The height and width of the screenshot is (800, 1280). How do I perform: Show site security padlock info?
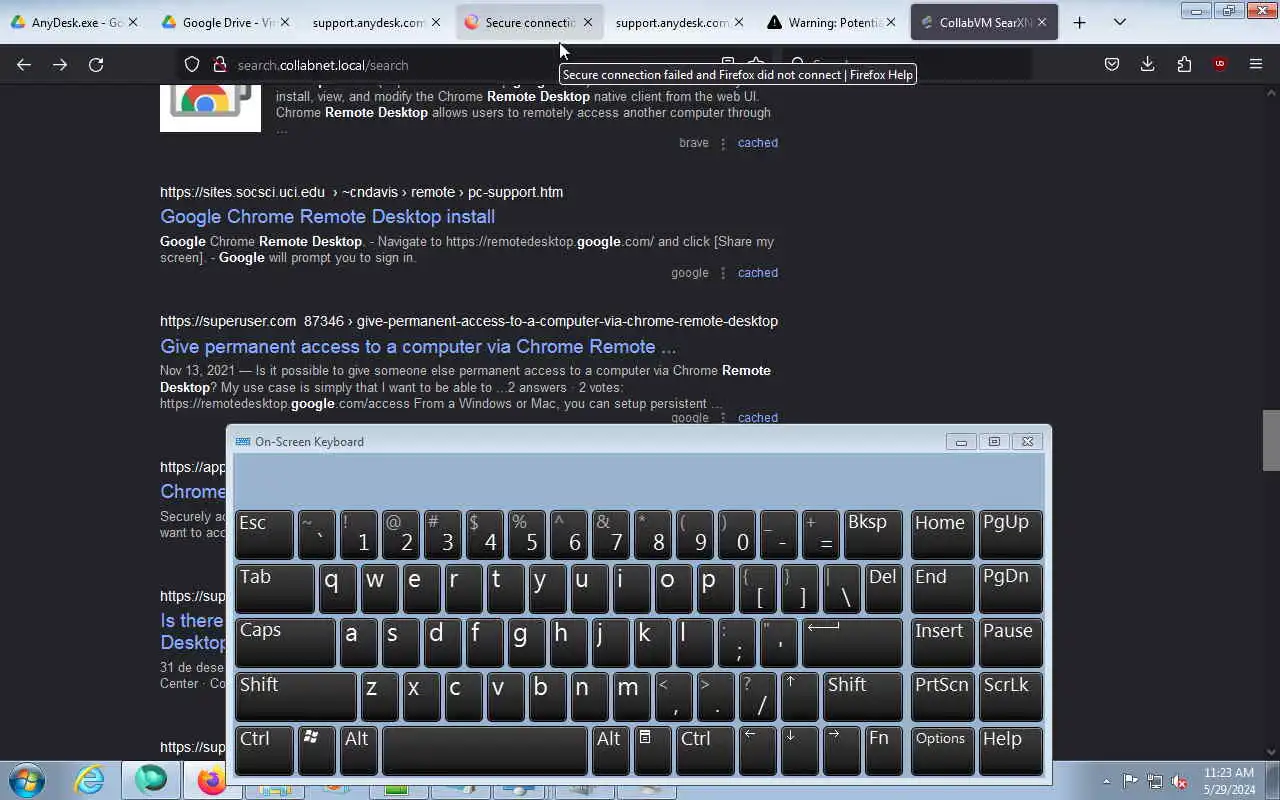219,64
